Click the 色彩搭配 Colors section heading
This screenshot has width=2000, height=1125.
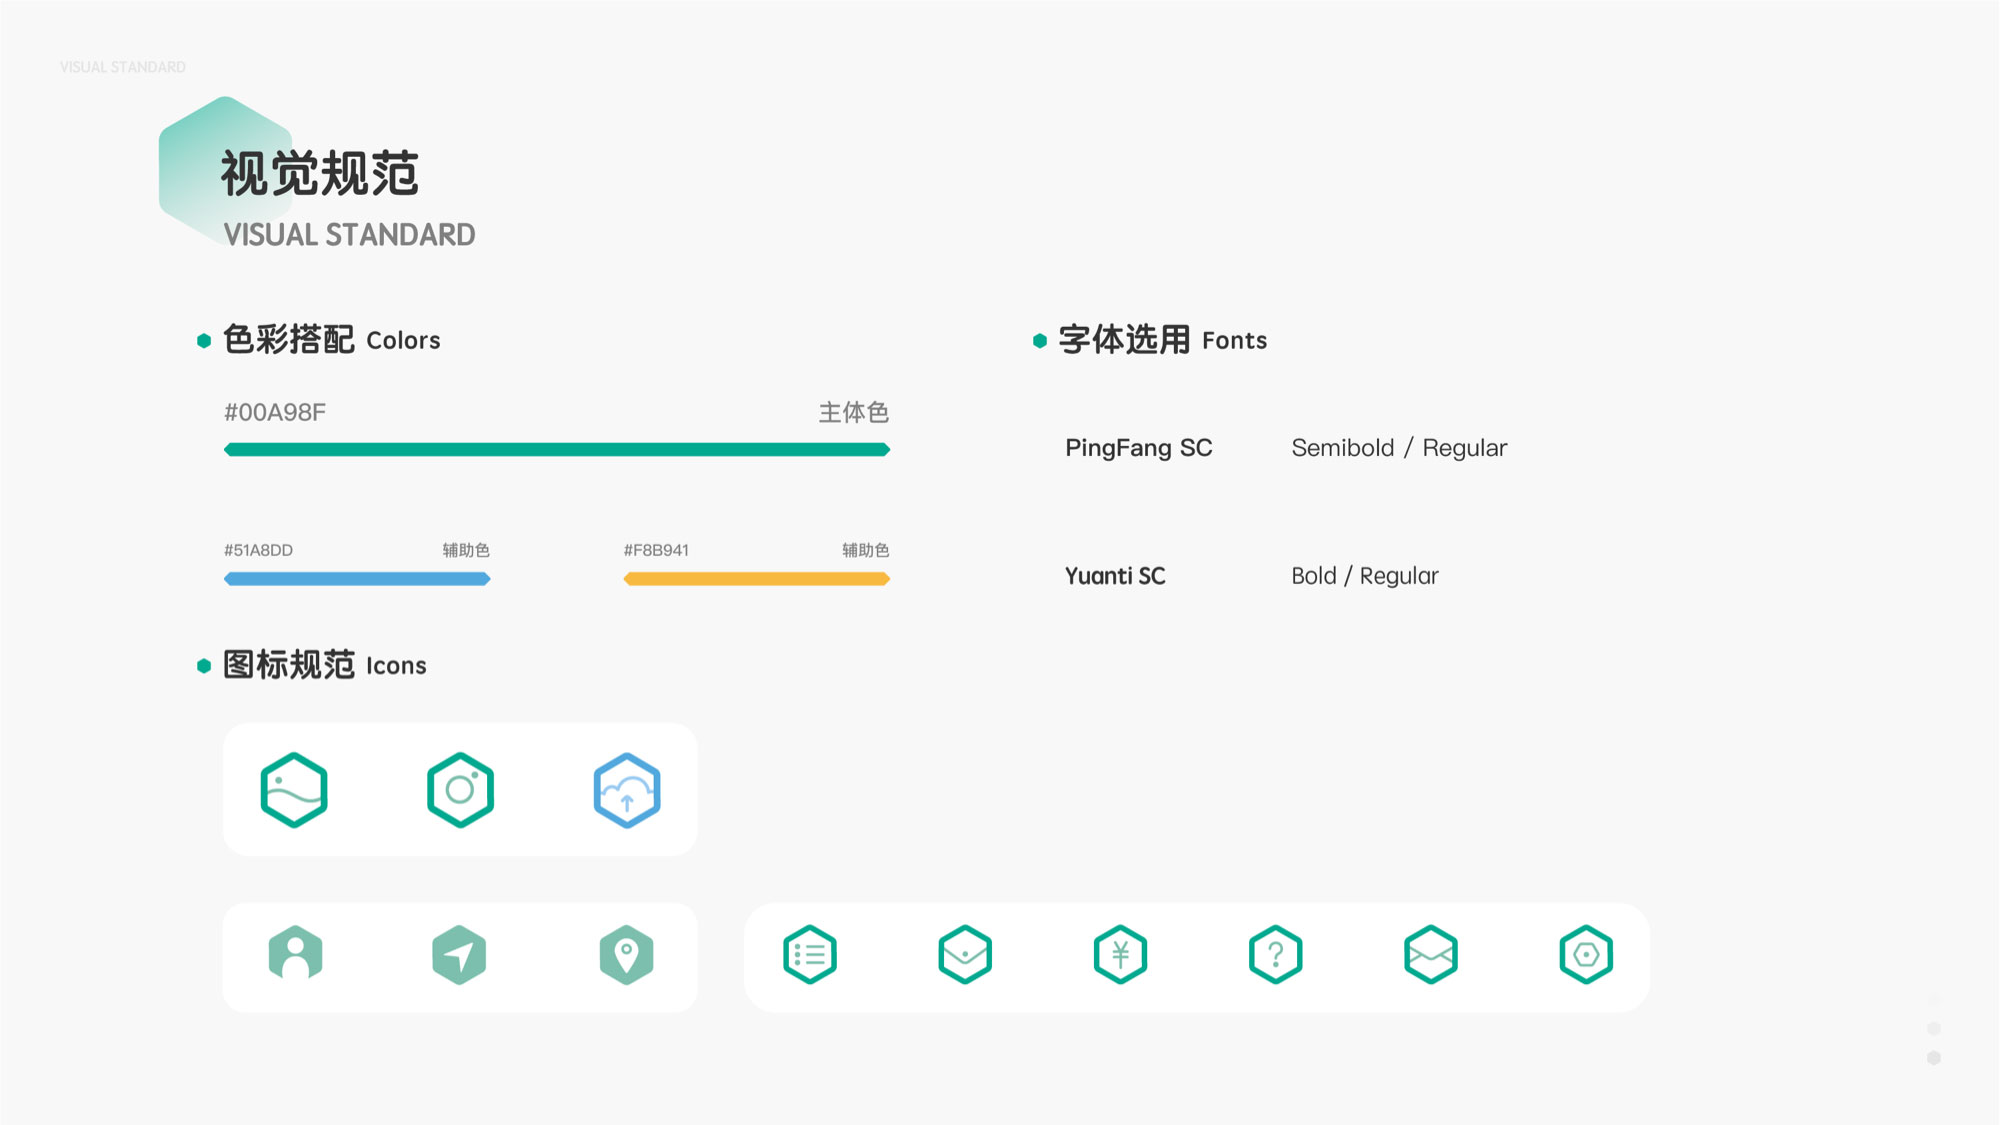tap(331, 340)
